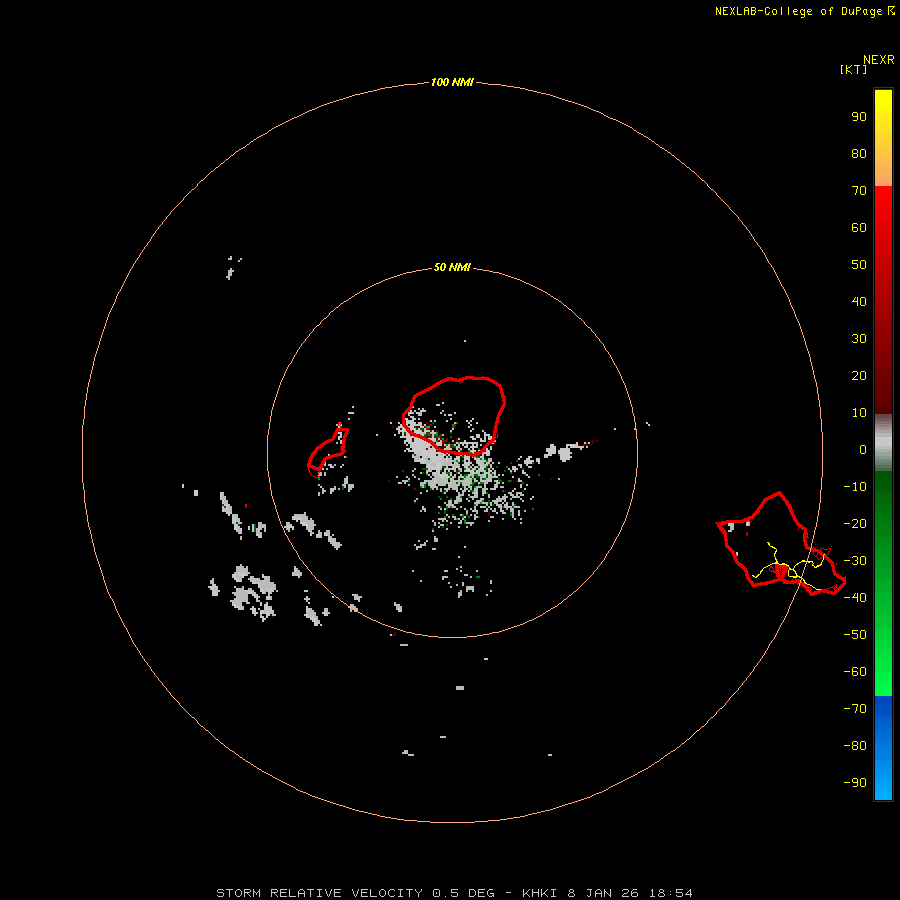The image size is (900, 900).
Task: Click the 10 value on velocity scale
Action: 859,413
